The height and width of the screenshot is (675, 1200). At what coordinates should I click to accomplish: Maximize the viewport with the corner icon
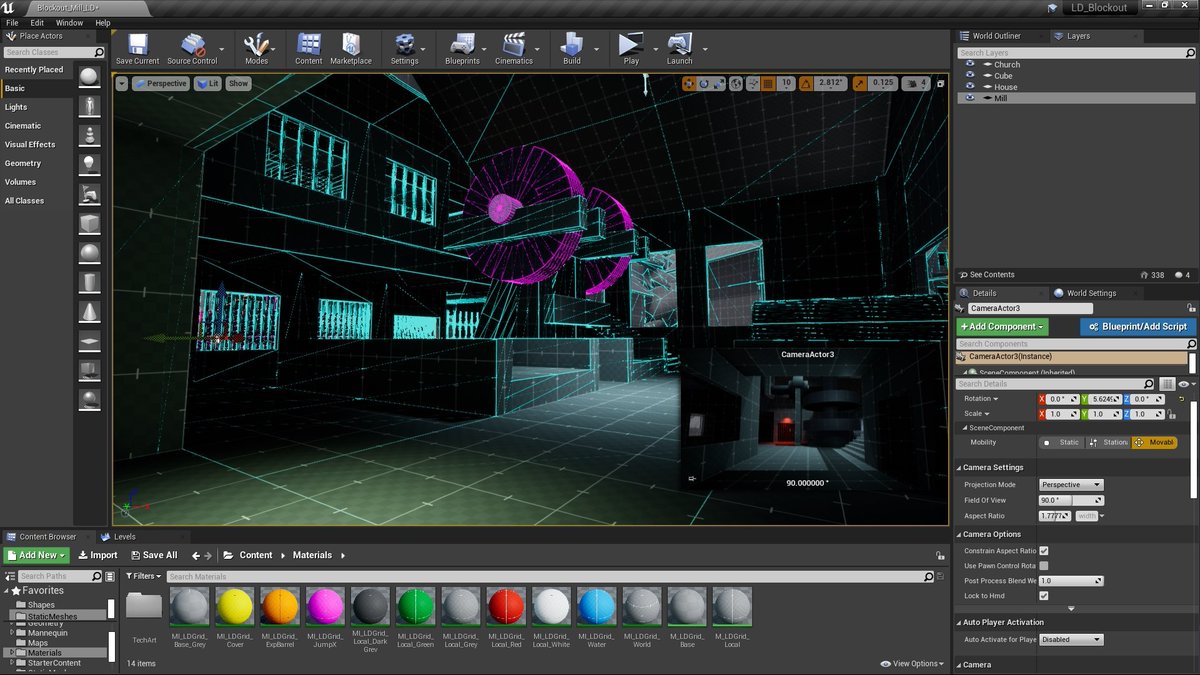click(940, 84)
